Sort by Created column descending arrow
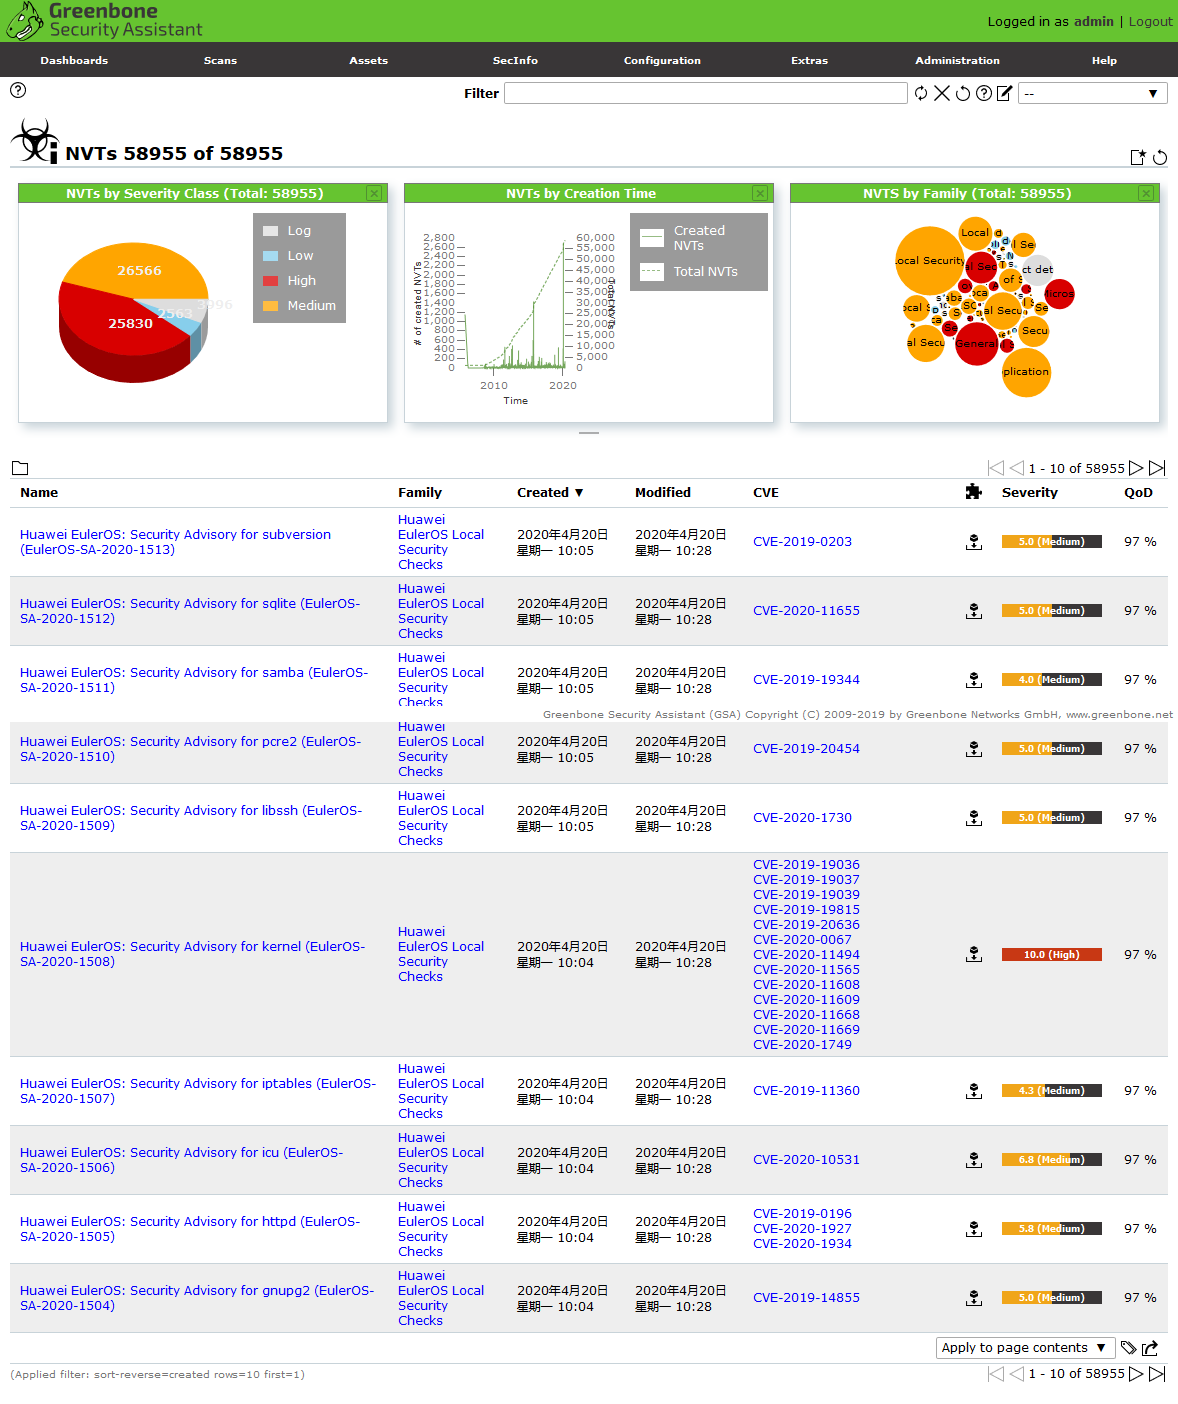Image resolution: width=1178 pixels, height=1404 pixels. pos(579,493)
